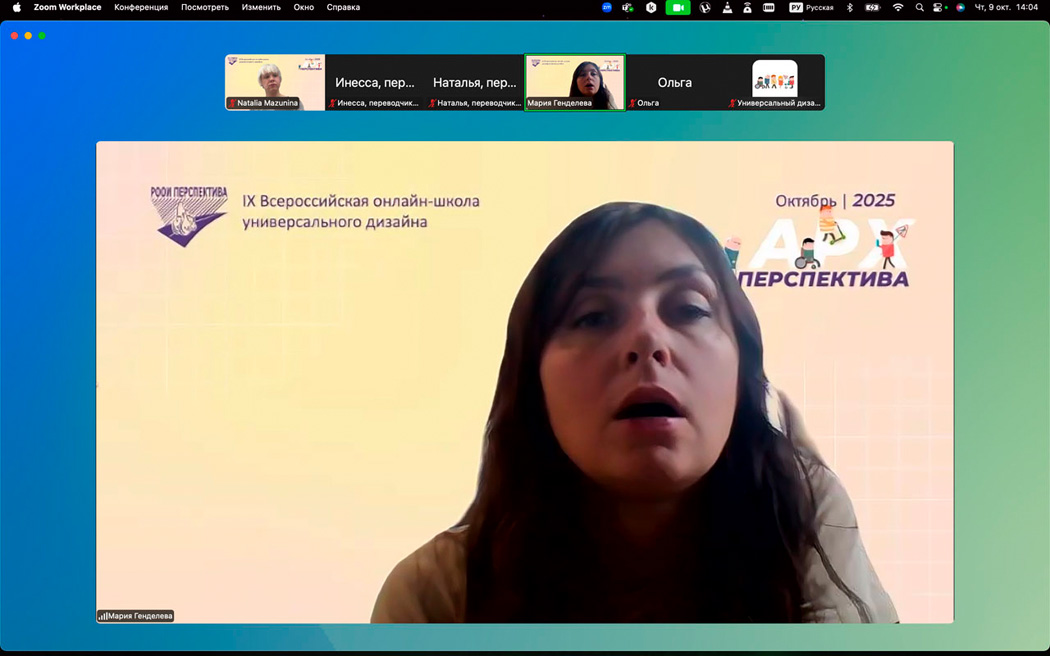Switch the Русская keyboard input source
Screen dimensions: 1050x656
coord(811,7)
